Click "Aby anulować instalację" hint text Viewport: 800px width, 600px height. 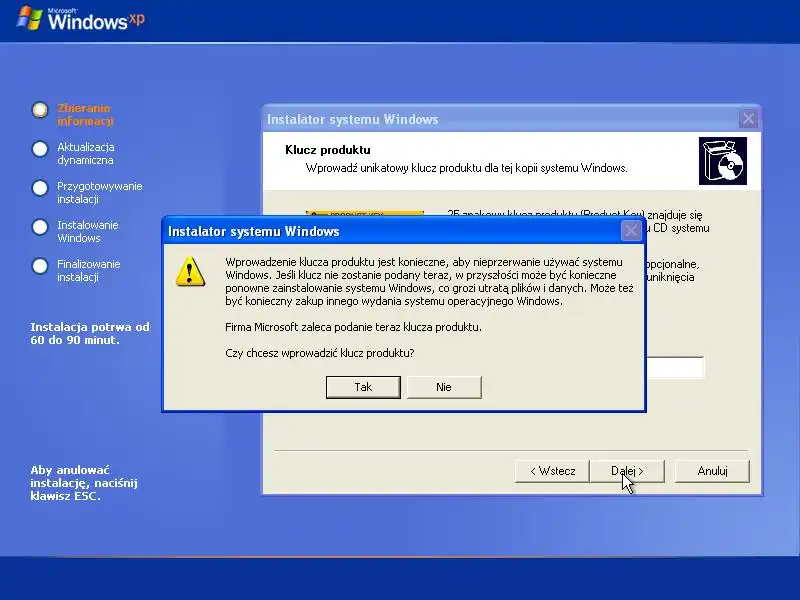click(x=84, y=483)
